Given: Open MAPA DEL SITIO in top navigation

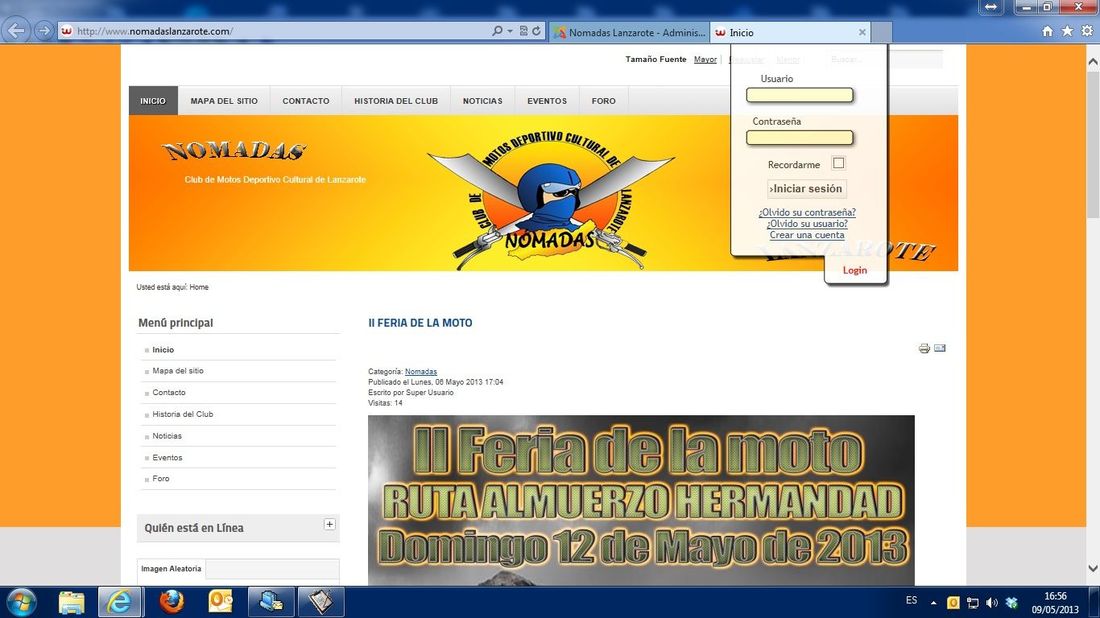Looking at the screenshot, I should click(224, 101).
